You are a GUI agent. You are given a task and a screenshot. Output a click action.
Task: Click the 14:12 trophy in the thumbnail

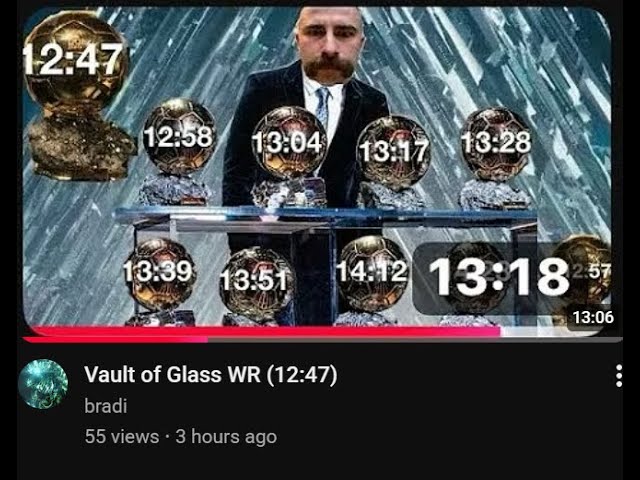tap(372, 280)
